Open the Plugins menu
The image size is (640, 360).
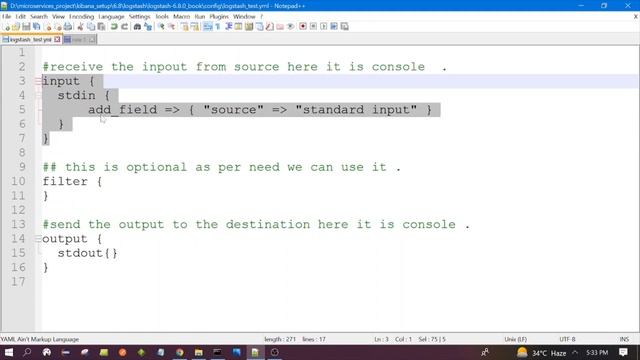[219, 17]
